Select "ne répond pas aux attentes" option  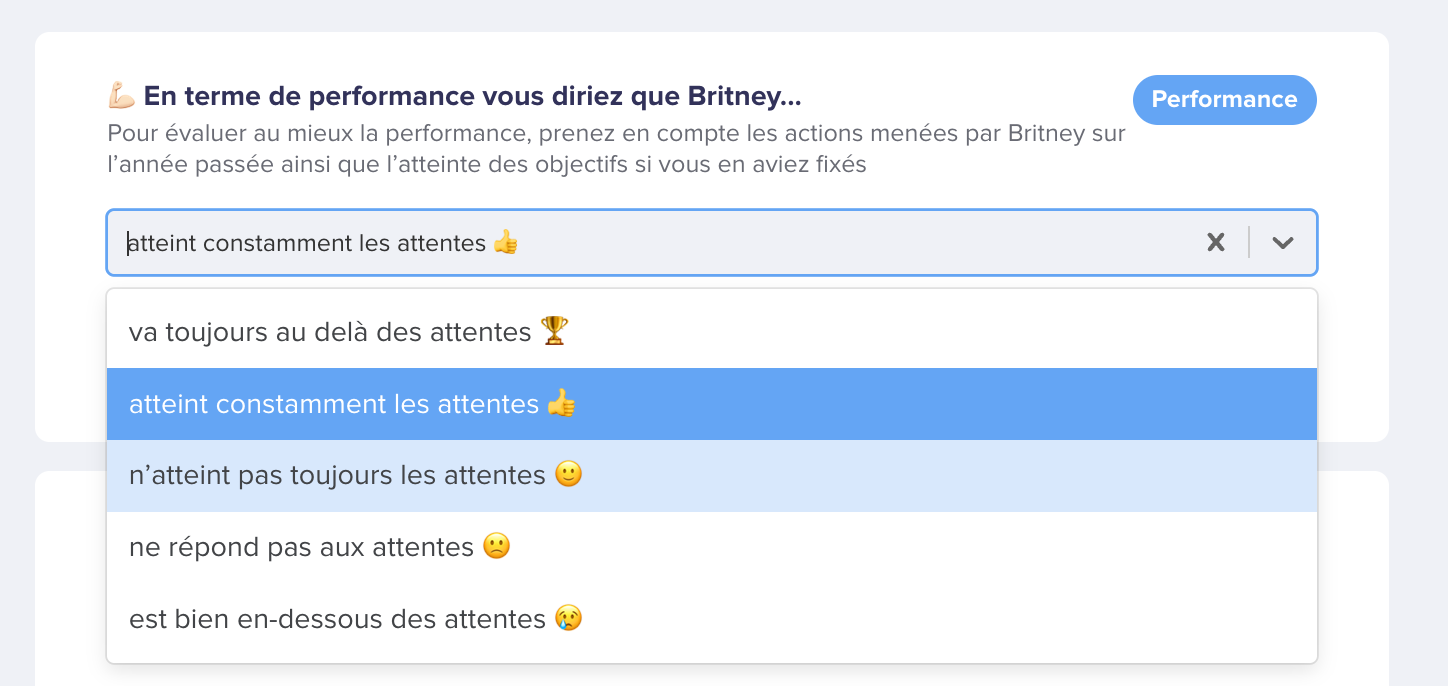(x=712, y=548)
